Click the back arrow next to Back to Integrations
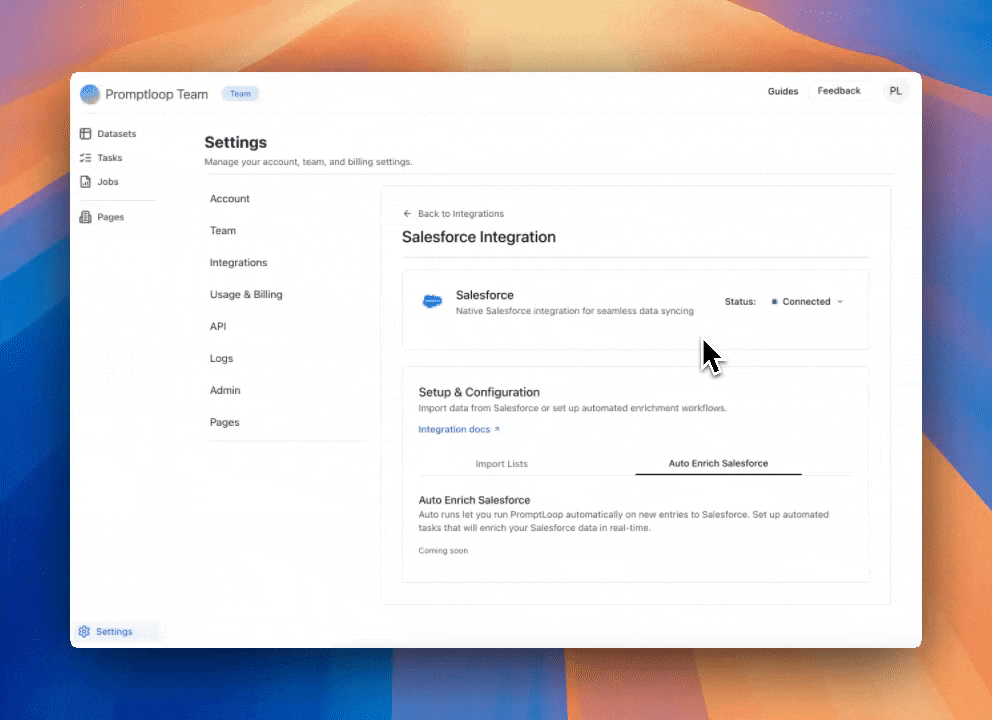Screen dimensions: 992x720 point(407,213)
